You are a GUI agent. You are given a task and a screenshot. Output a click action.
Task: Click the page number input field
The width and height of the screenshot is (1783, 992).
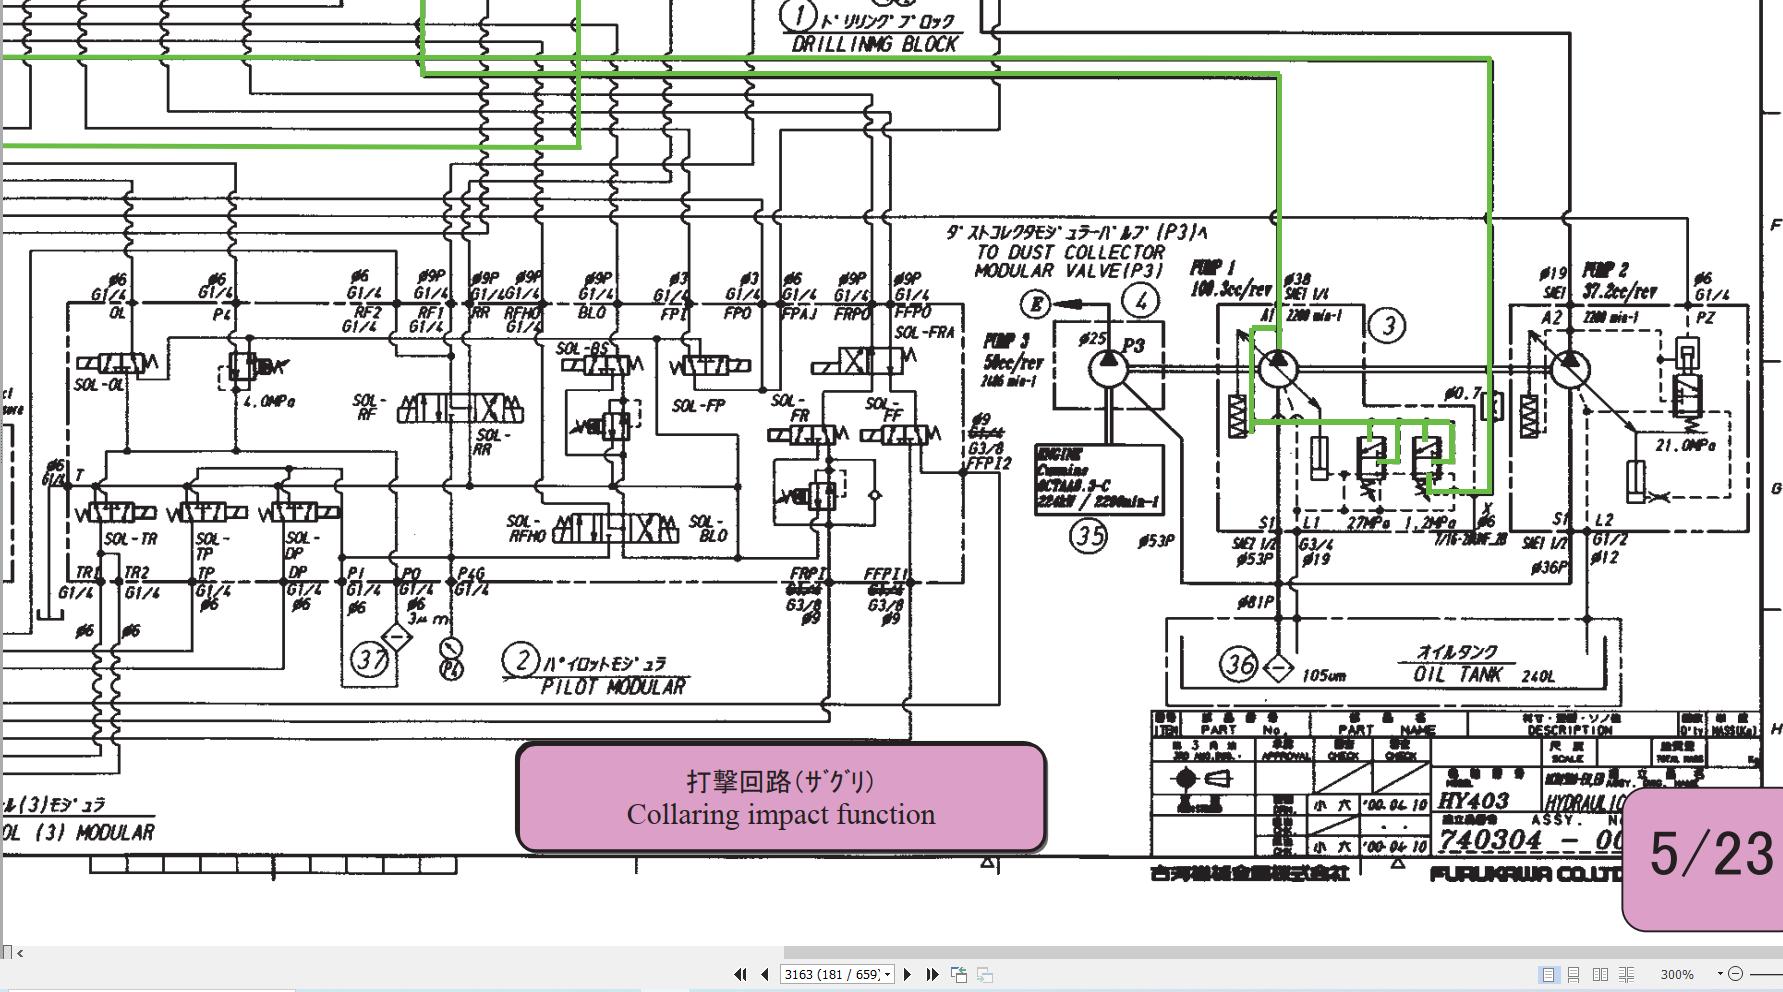pos(830,974)
